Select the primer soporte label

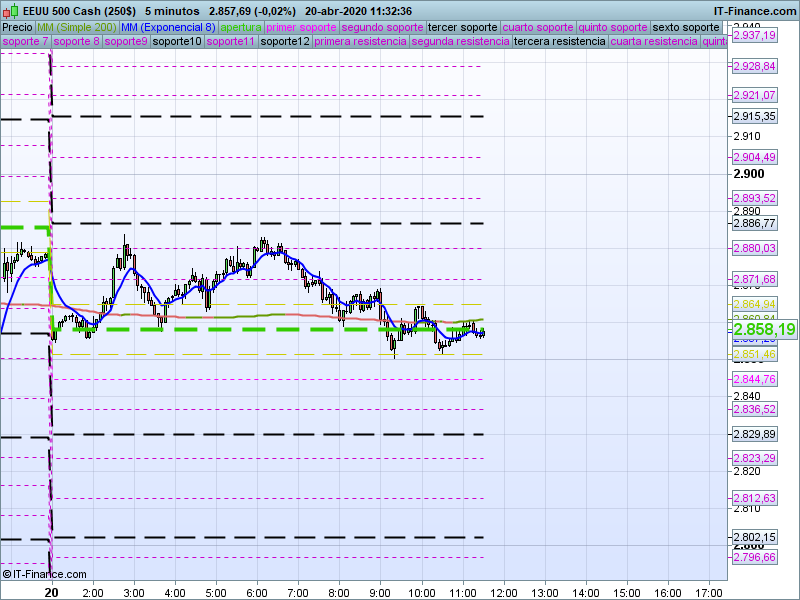[301, 27]
